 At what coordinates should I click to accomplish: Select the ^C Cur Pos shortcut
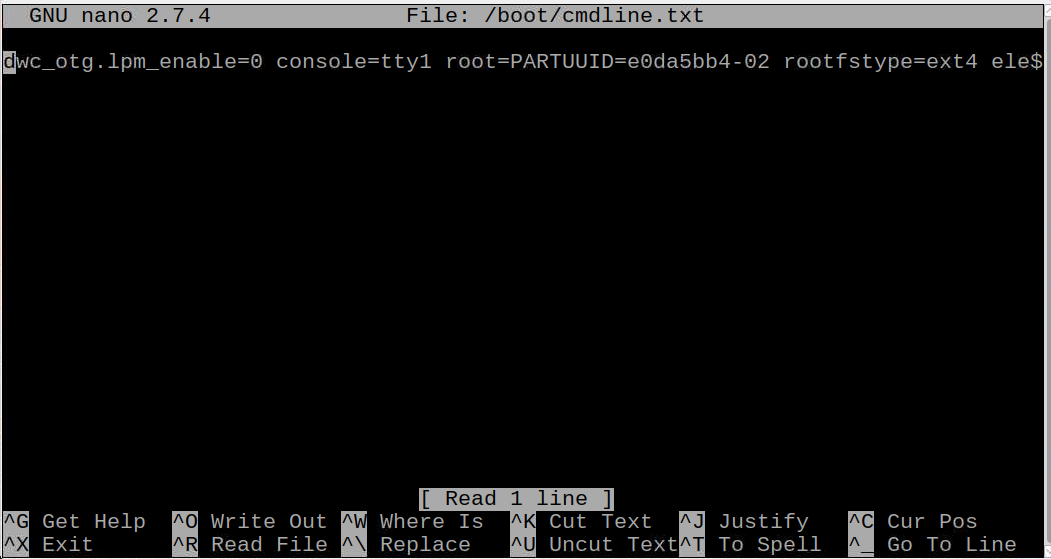point(913,521)
